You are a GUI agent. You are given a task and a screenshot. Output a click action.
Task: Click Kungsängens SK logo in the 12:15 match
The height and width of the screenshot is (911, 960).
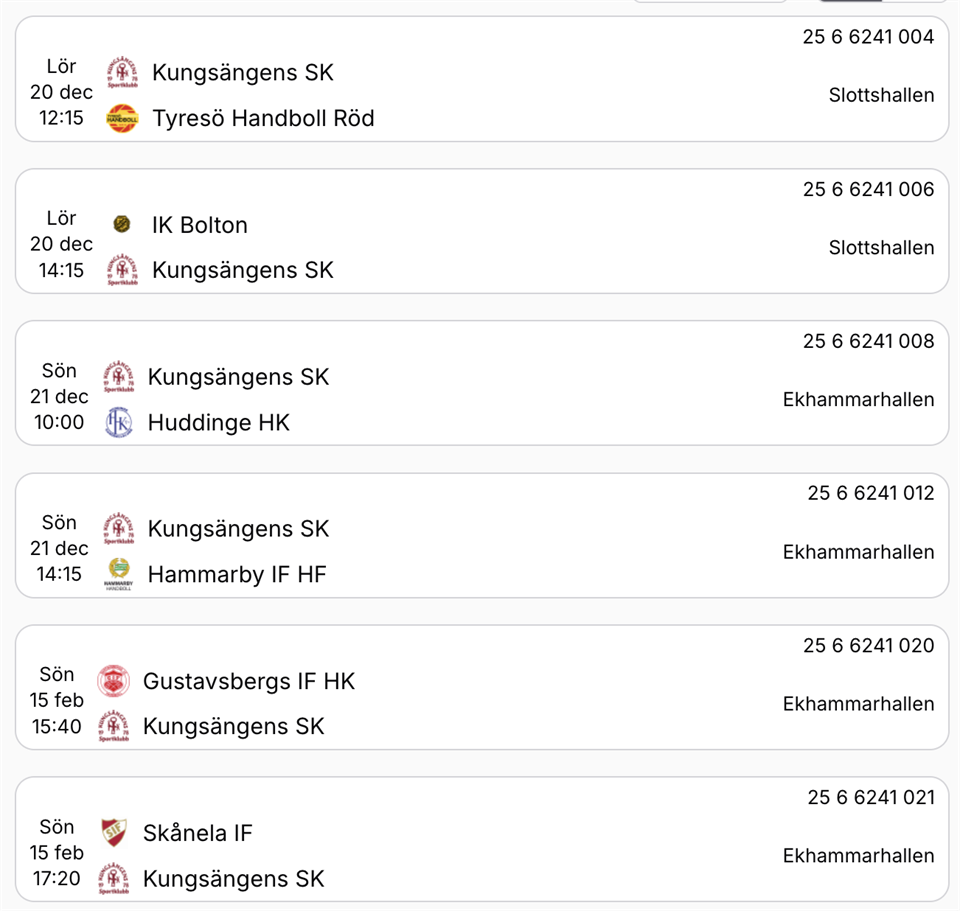pos(122,73)
